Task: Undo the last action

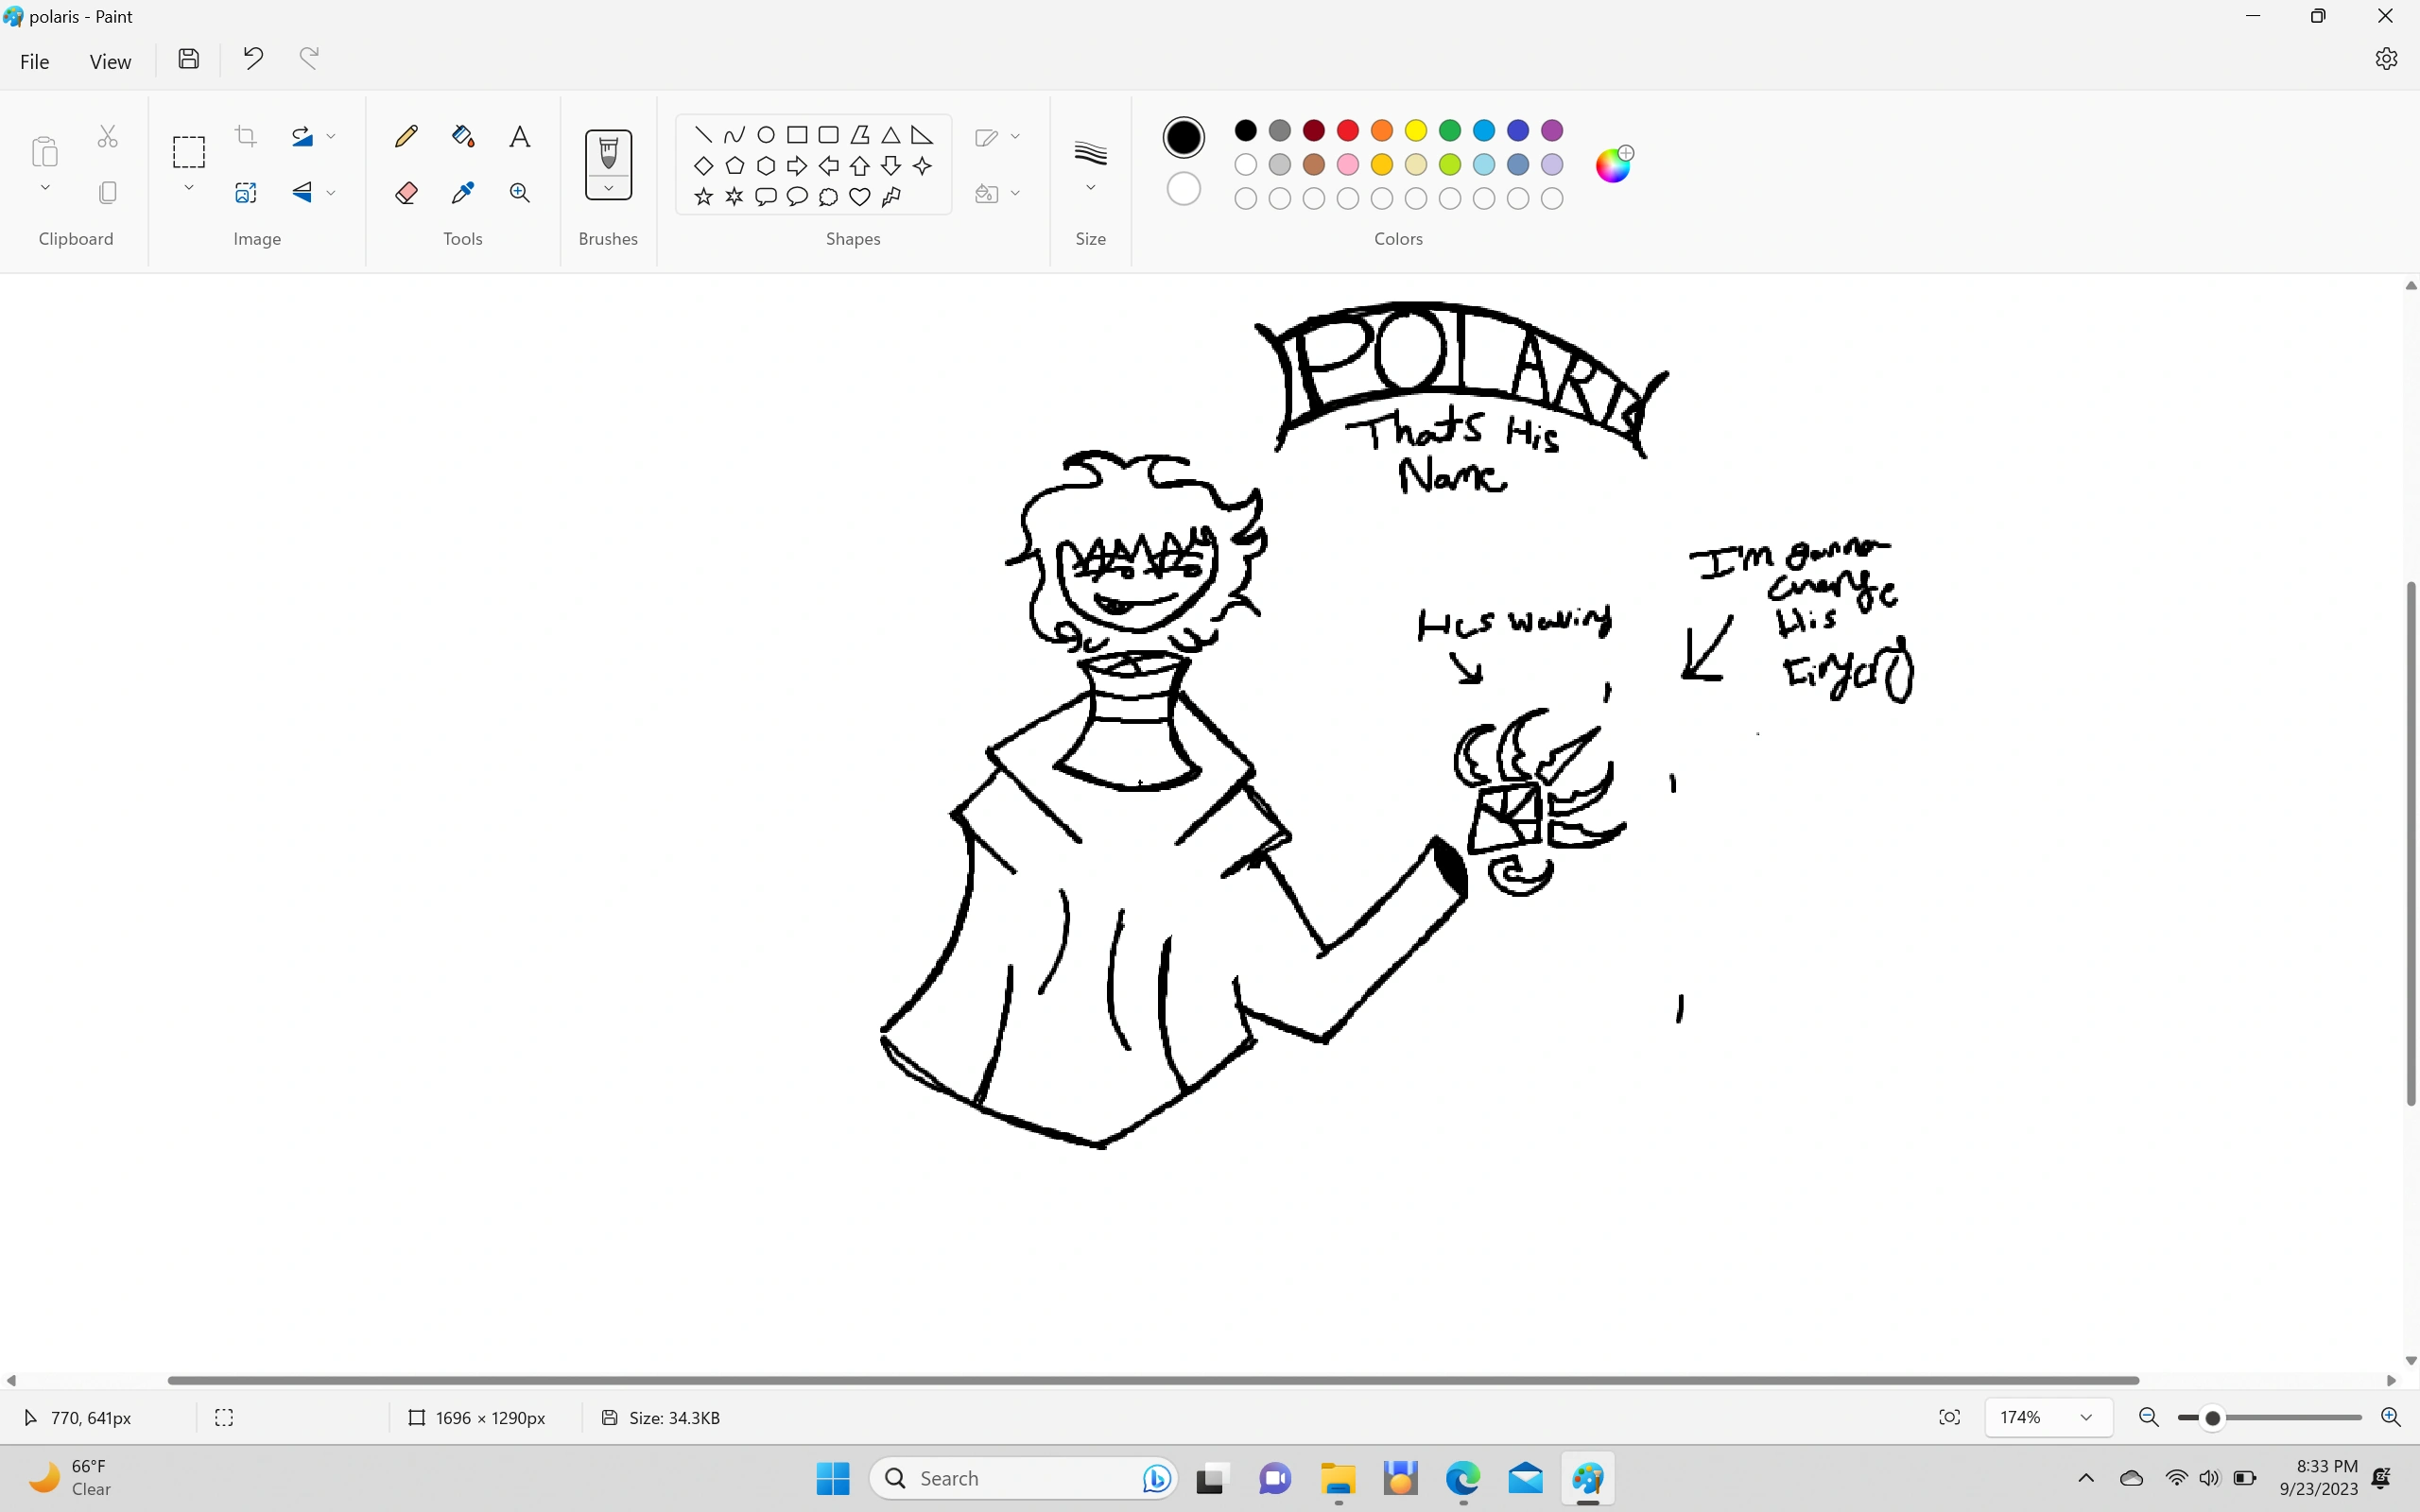Action: pos(252,58)
